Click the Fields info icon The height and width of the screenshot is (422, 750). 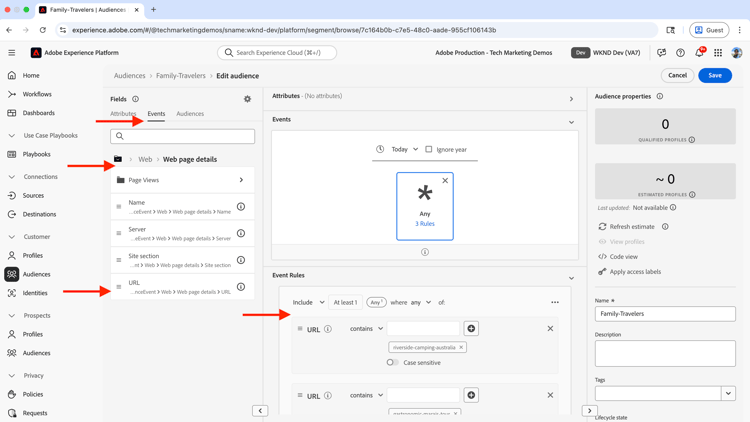135,99
